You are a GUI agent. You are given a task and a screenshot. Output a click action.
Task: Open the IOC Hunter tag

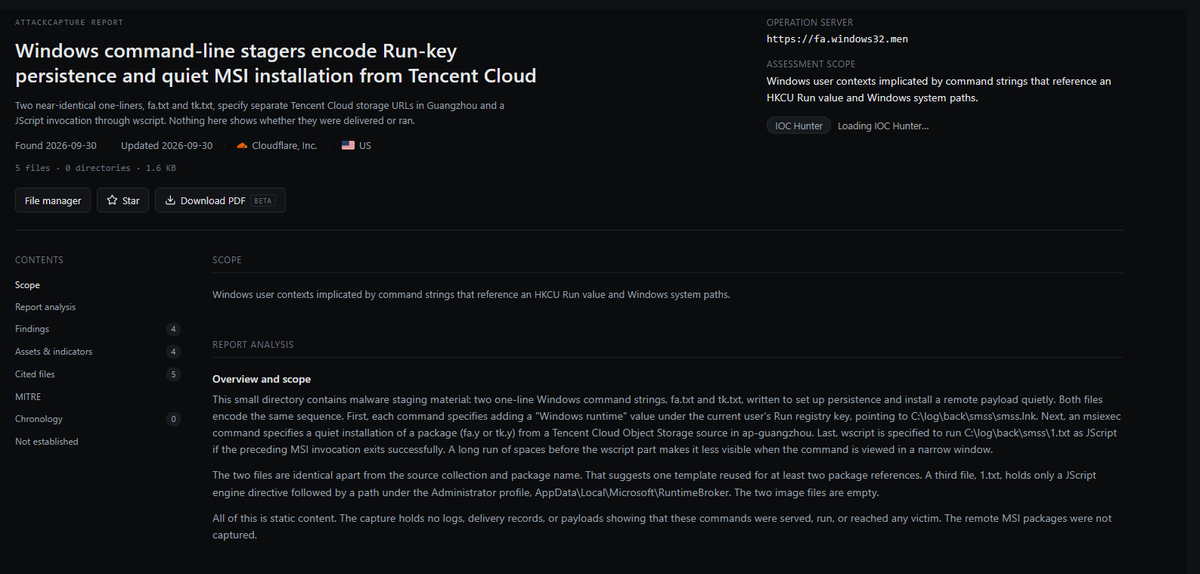tap(799, 126)
